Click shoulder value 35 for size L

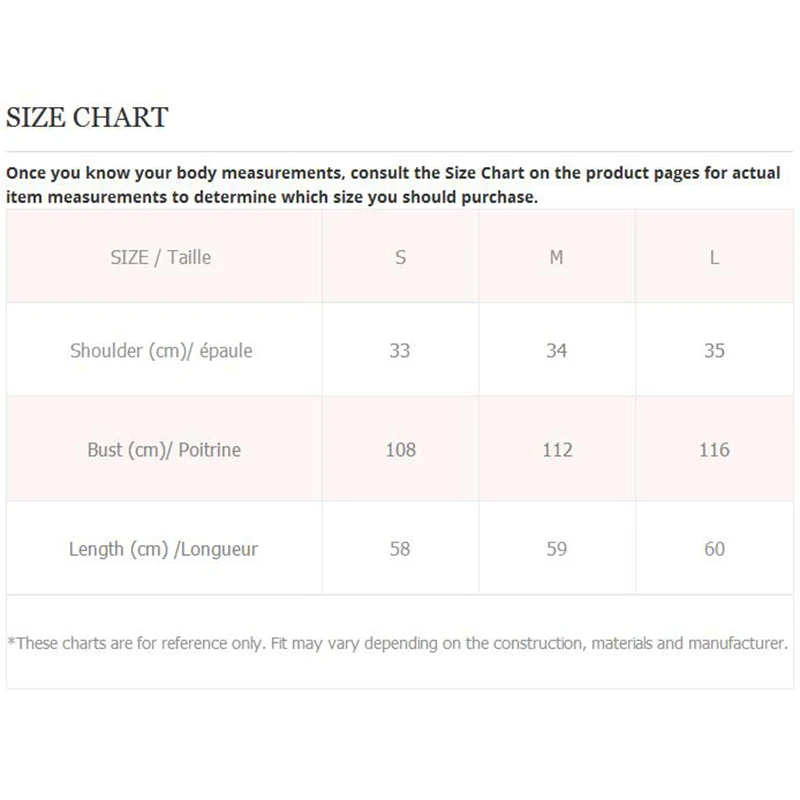click(714, 351)
